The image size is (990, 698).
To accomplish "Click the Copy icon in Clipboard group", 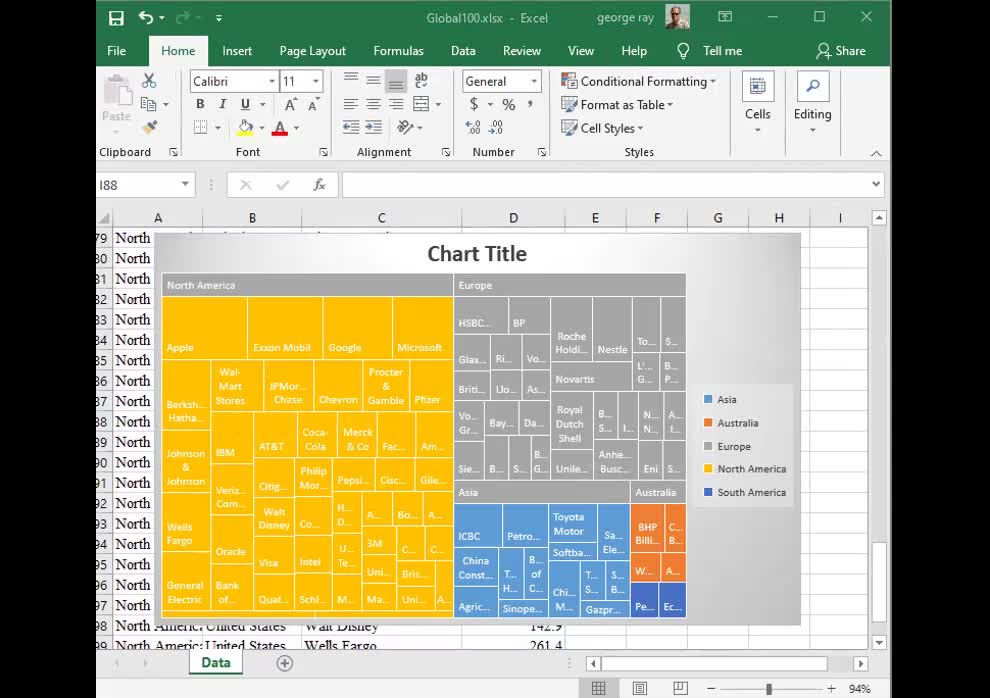I will [x=148, y=104].
